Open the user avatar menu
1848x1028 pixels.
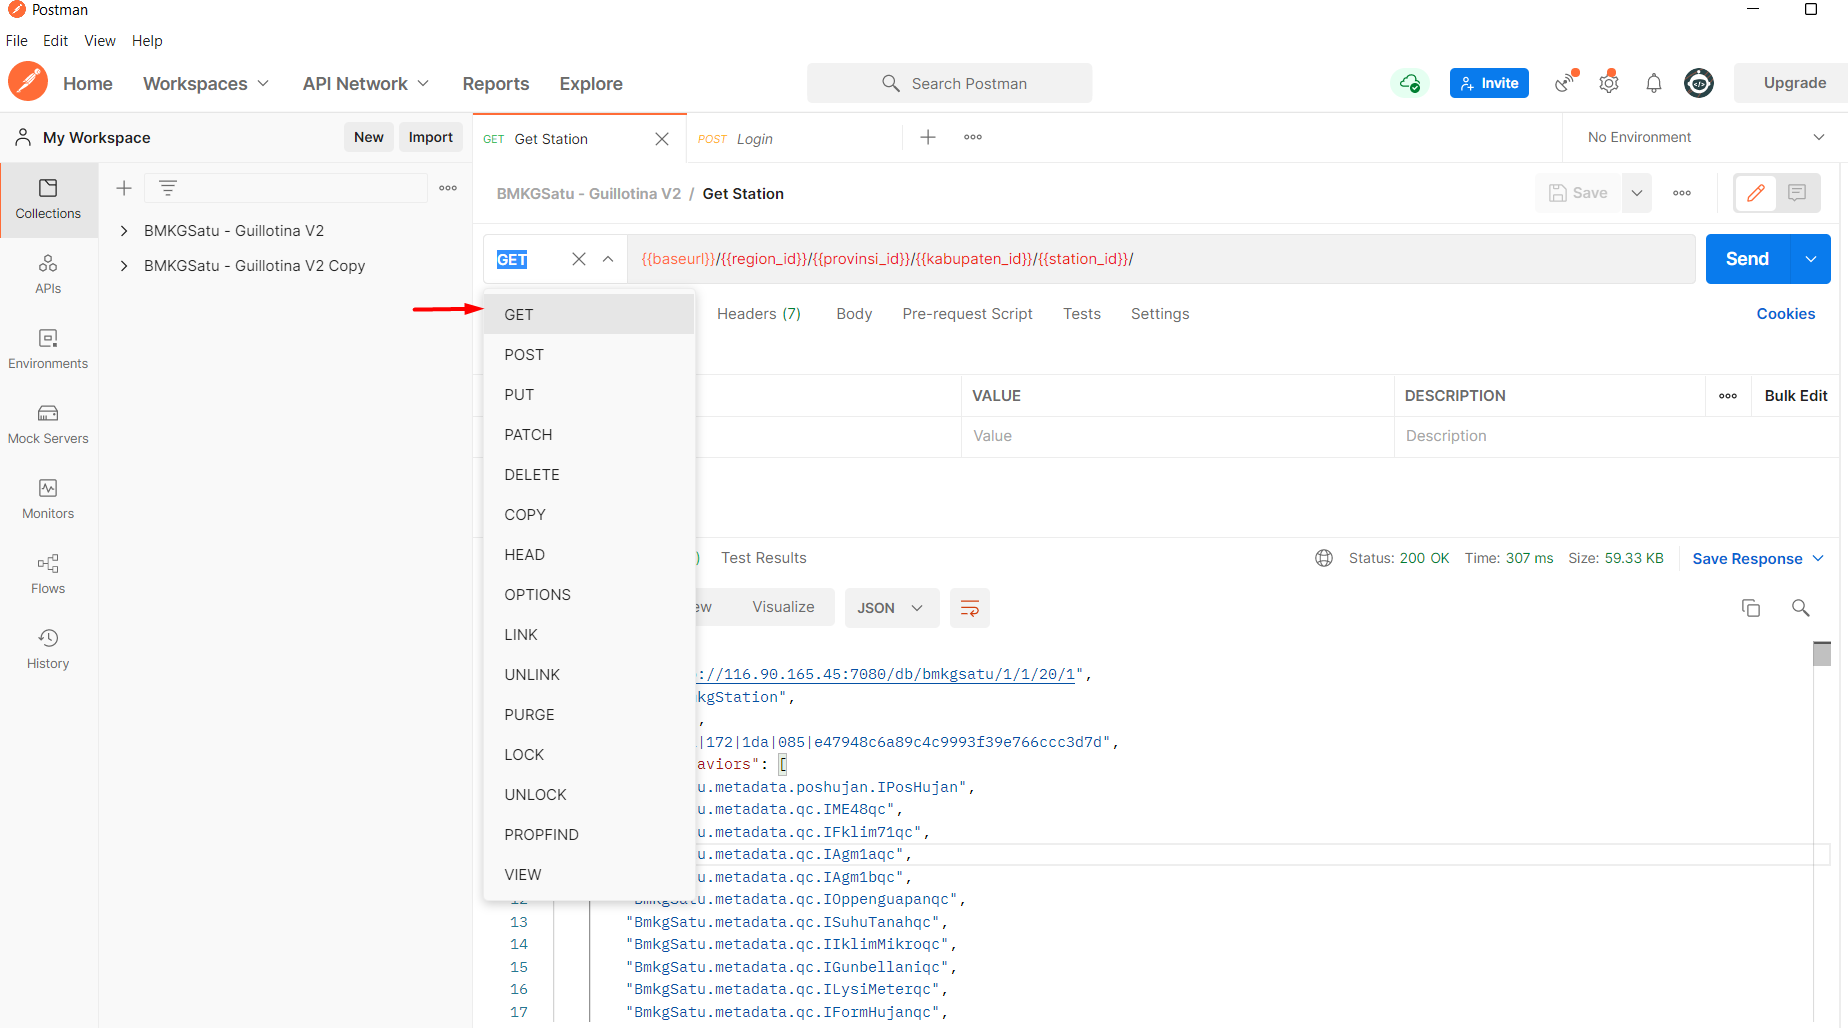1699,83
